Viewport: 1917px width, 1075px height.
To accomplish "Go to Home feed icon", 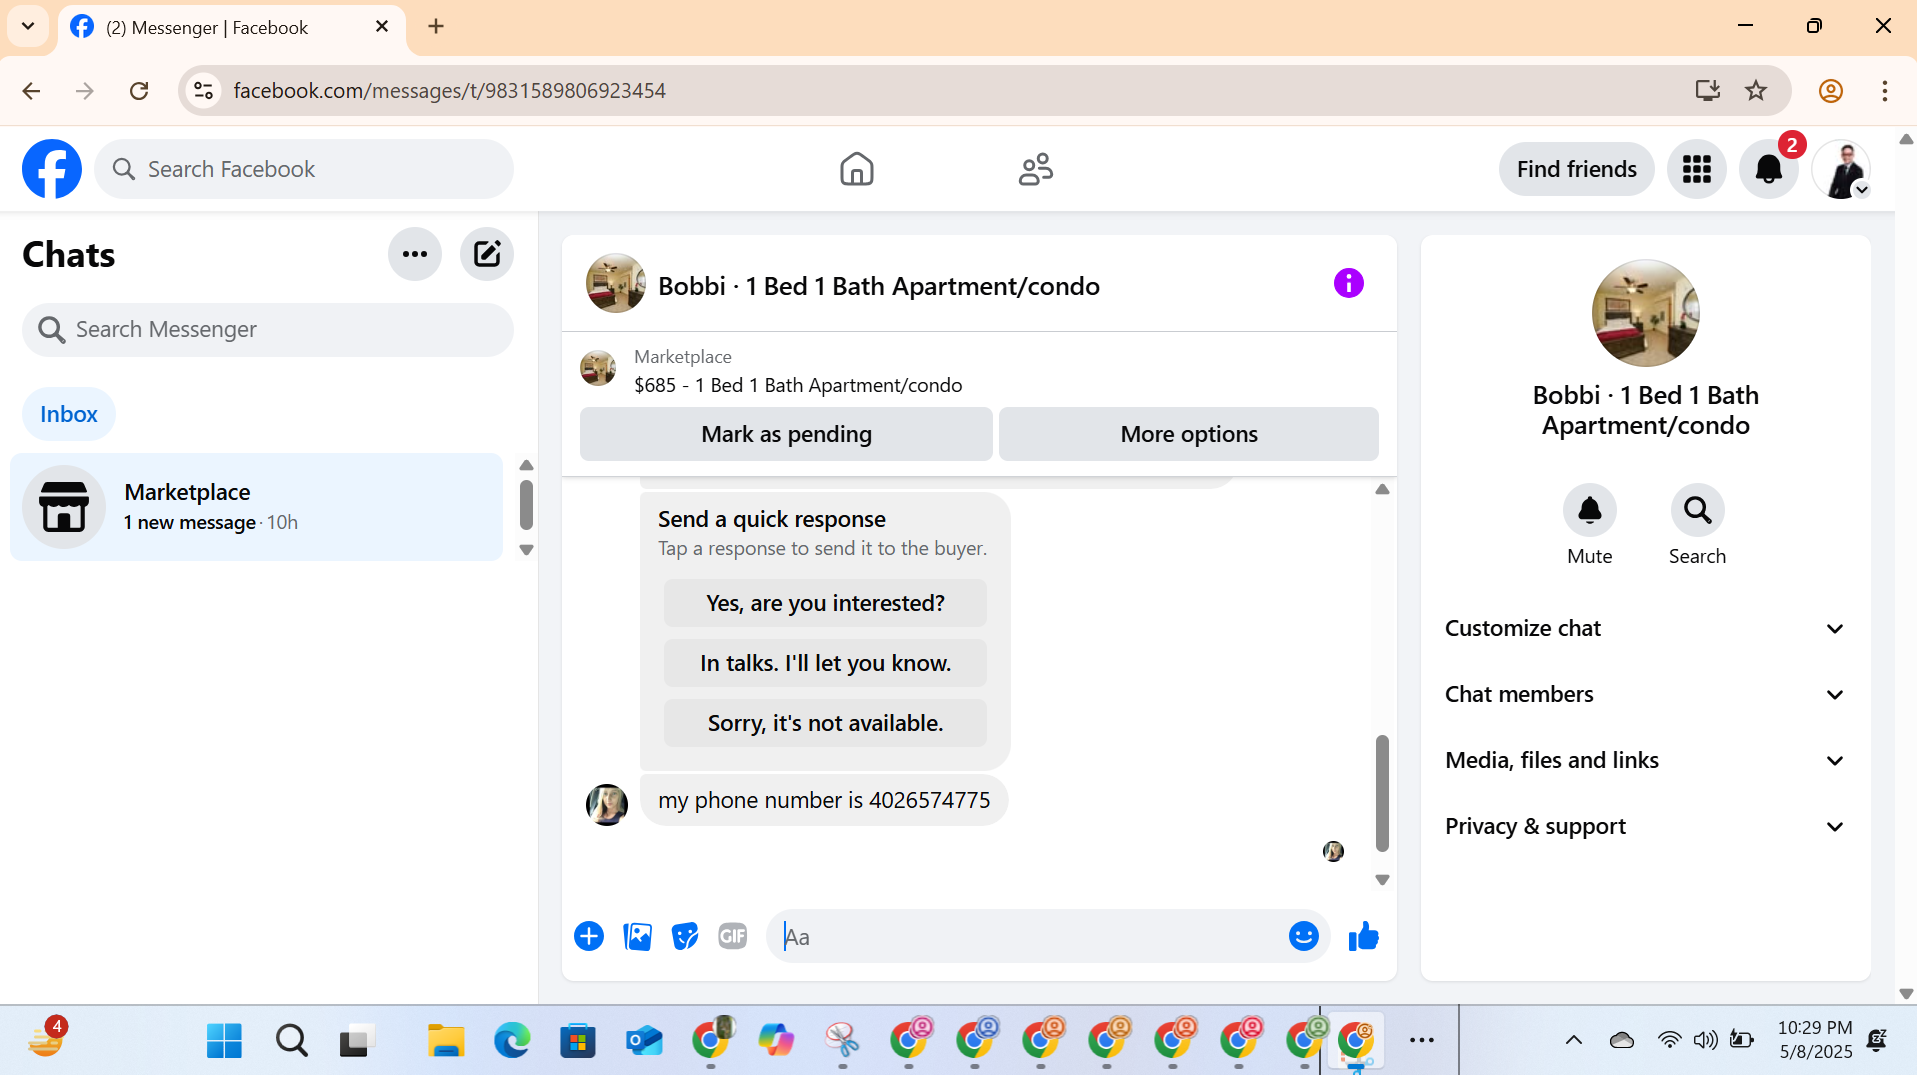I will tap(857, 169).
